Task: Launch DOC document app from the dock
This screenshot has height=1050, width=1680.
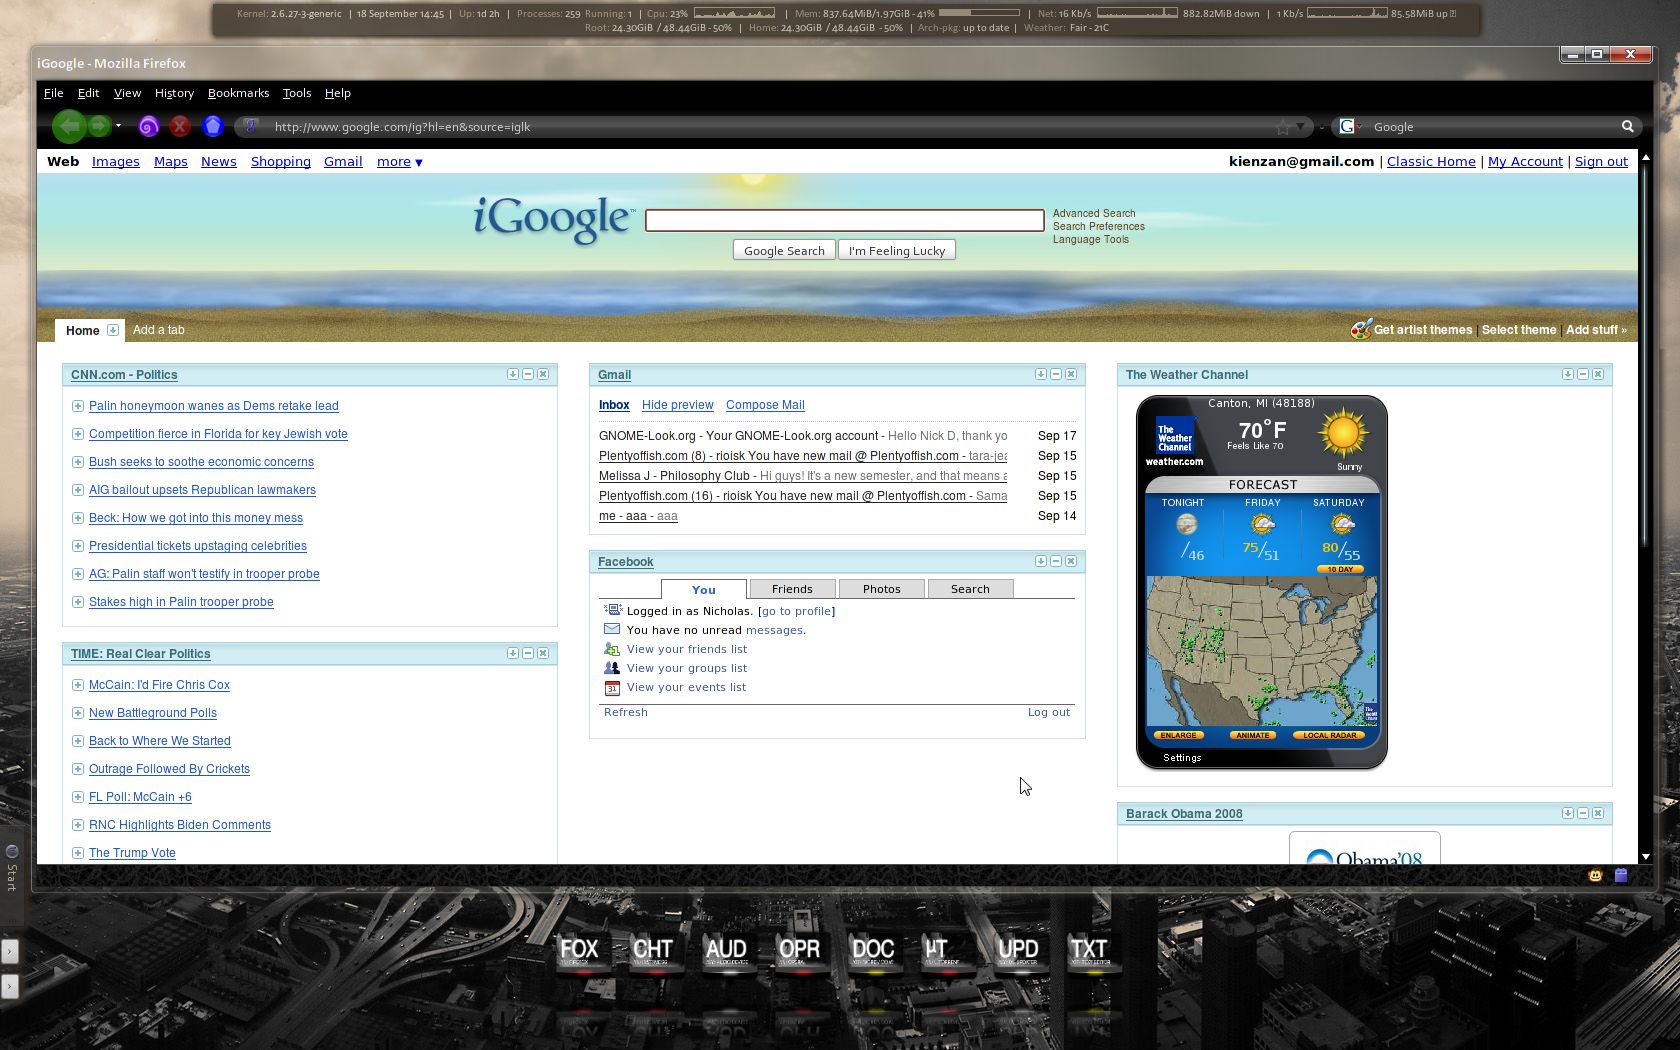Action: pos(872,951)
